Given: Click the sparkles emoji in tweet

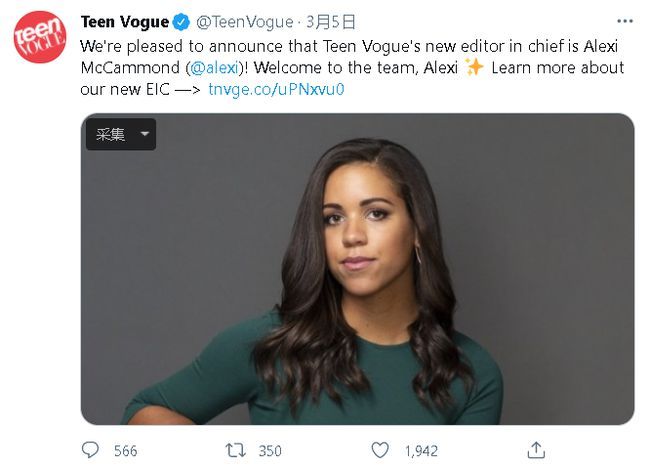Looking at the screenshot, I should click(x=474, y=67).
